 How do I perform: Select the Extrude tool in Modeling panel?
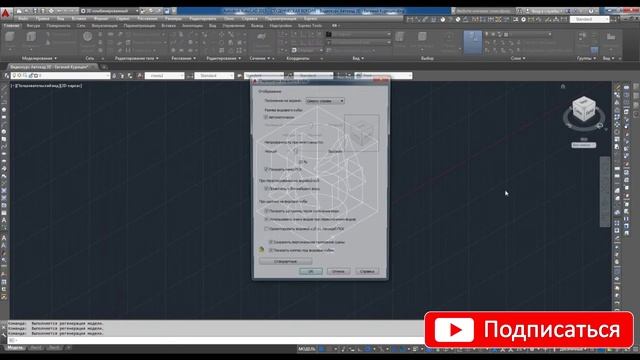click(x=31, y=38)
